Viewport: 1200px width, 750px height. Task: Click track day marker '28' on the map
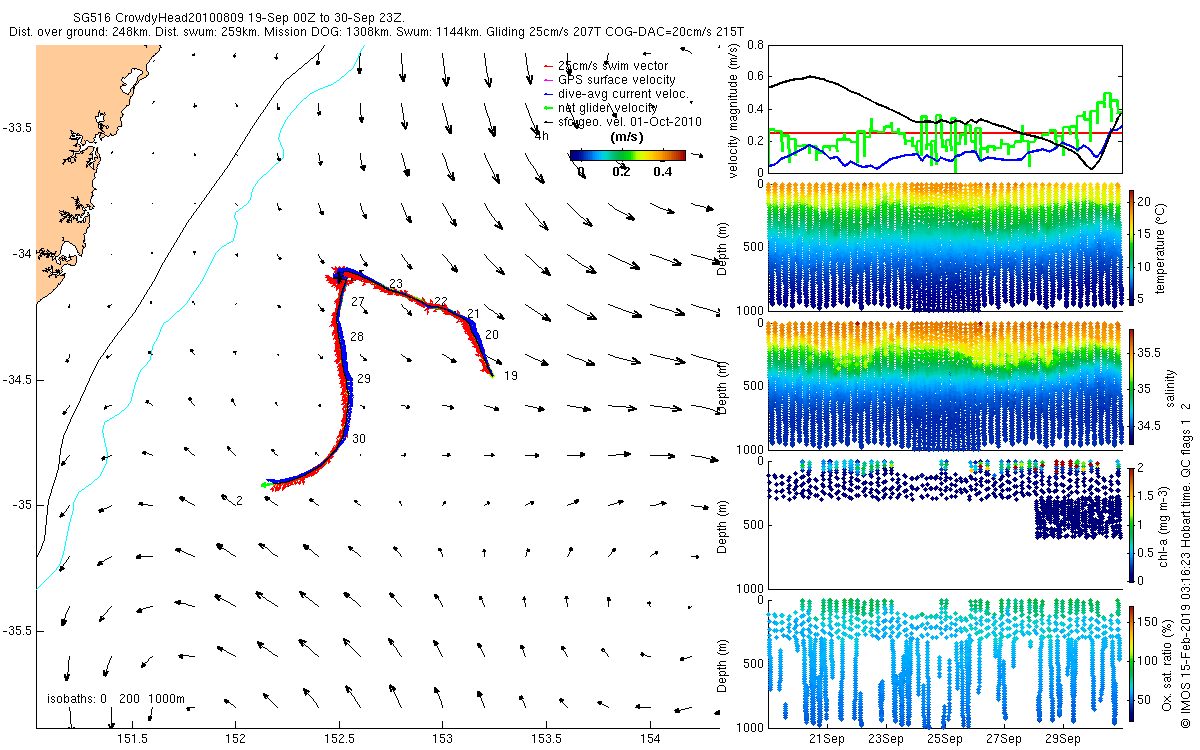(x=357, y=336)
